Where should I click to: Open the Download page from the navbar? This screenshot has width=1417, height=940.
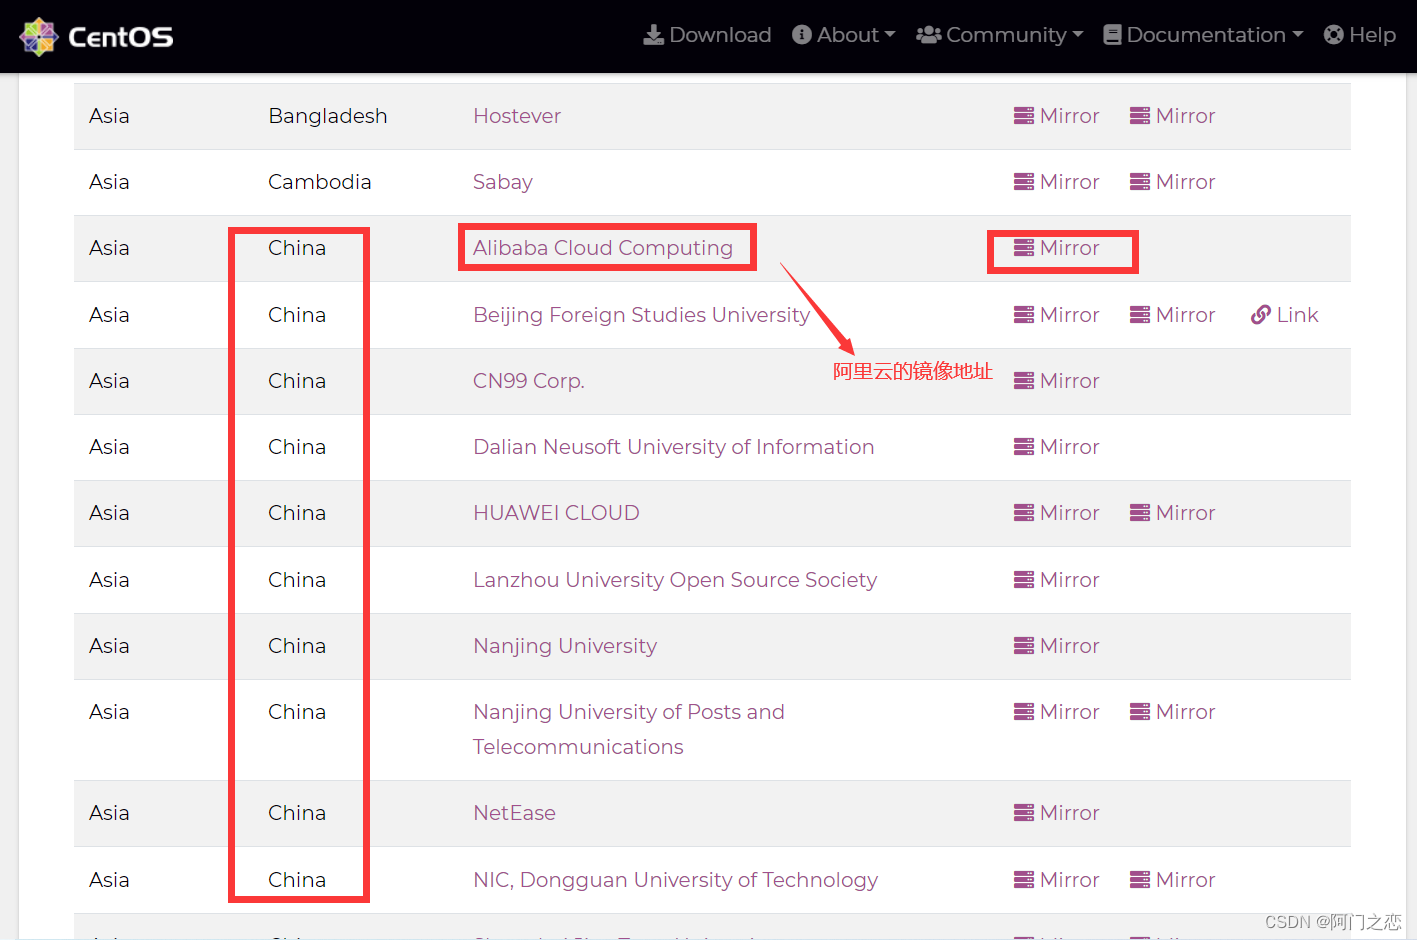(707, 35)
